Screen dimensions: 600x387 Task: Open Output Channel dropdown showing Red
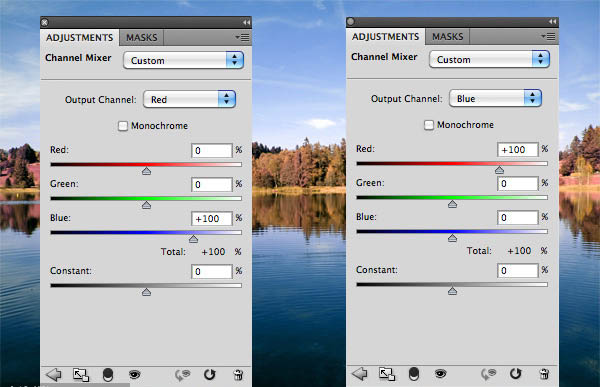click(x=189, y=100)
